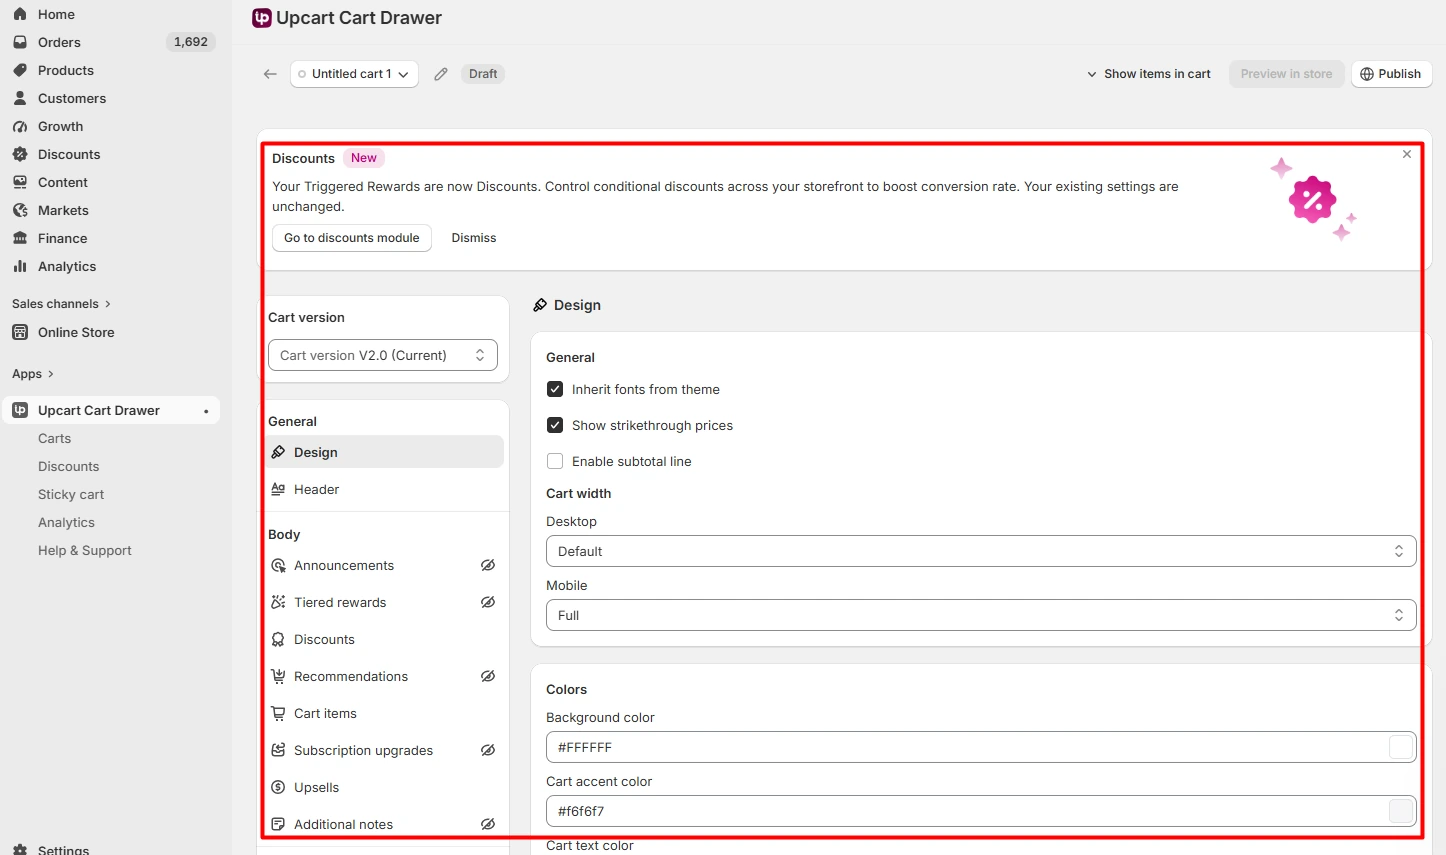Screen dimensions: 1446x855
Task: Click the Growth icon in sidebar
Action: coord(20,126)
